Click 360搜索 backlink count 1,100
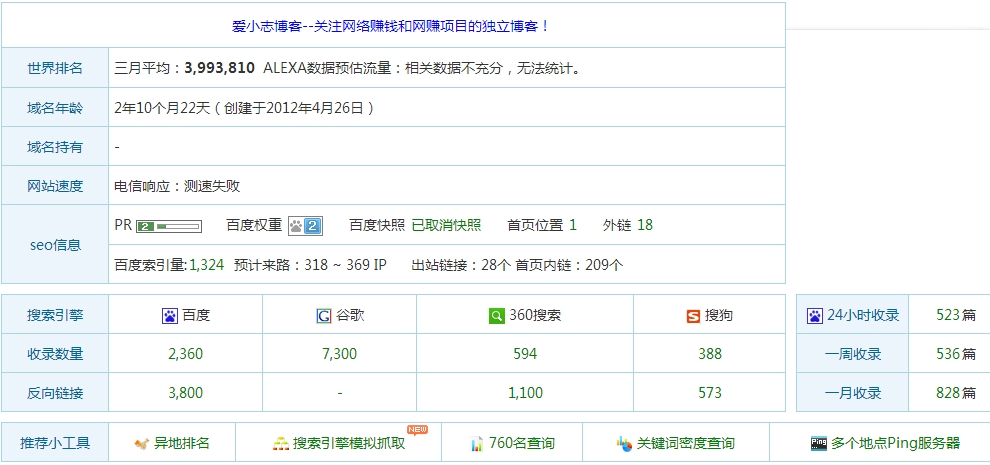 [x=525, y=394]
